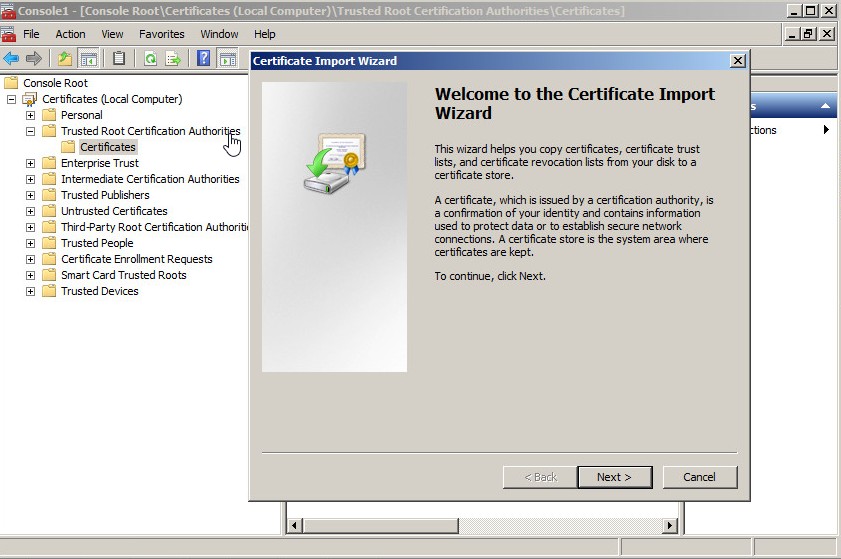841x559 pixels.
Task: Expand the Smart Card Trusted Roots node
Action: click(x=30, y=275)
